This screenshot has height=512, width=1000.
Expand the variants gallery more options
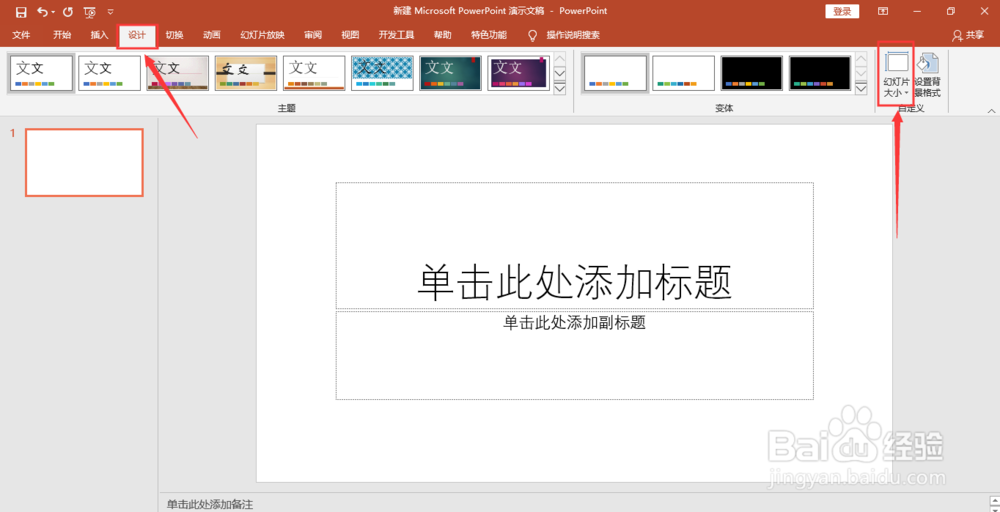861,89
